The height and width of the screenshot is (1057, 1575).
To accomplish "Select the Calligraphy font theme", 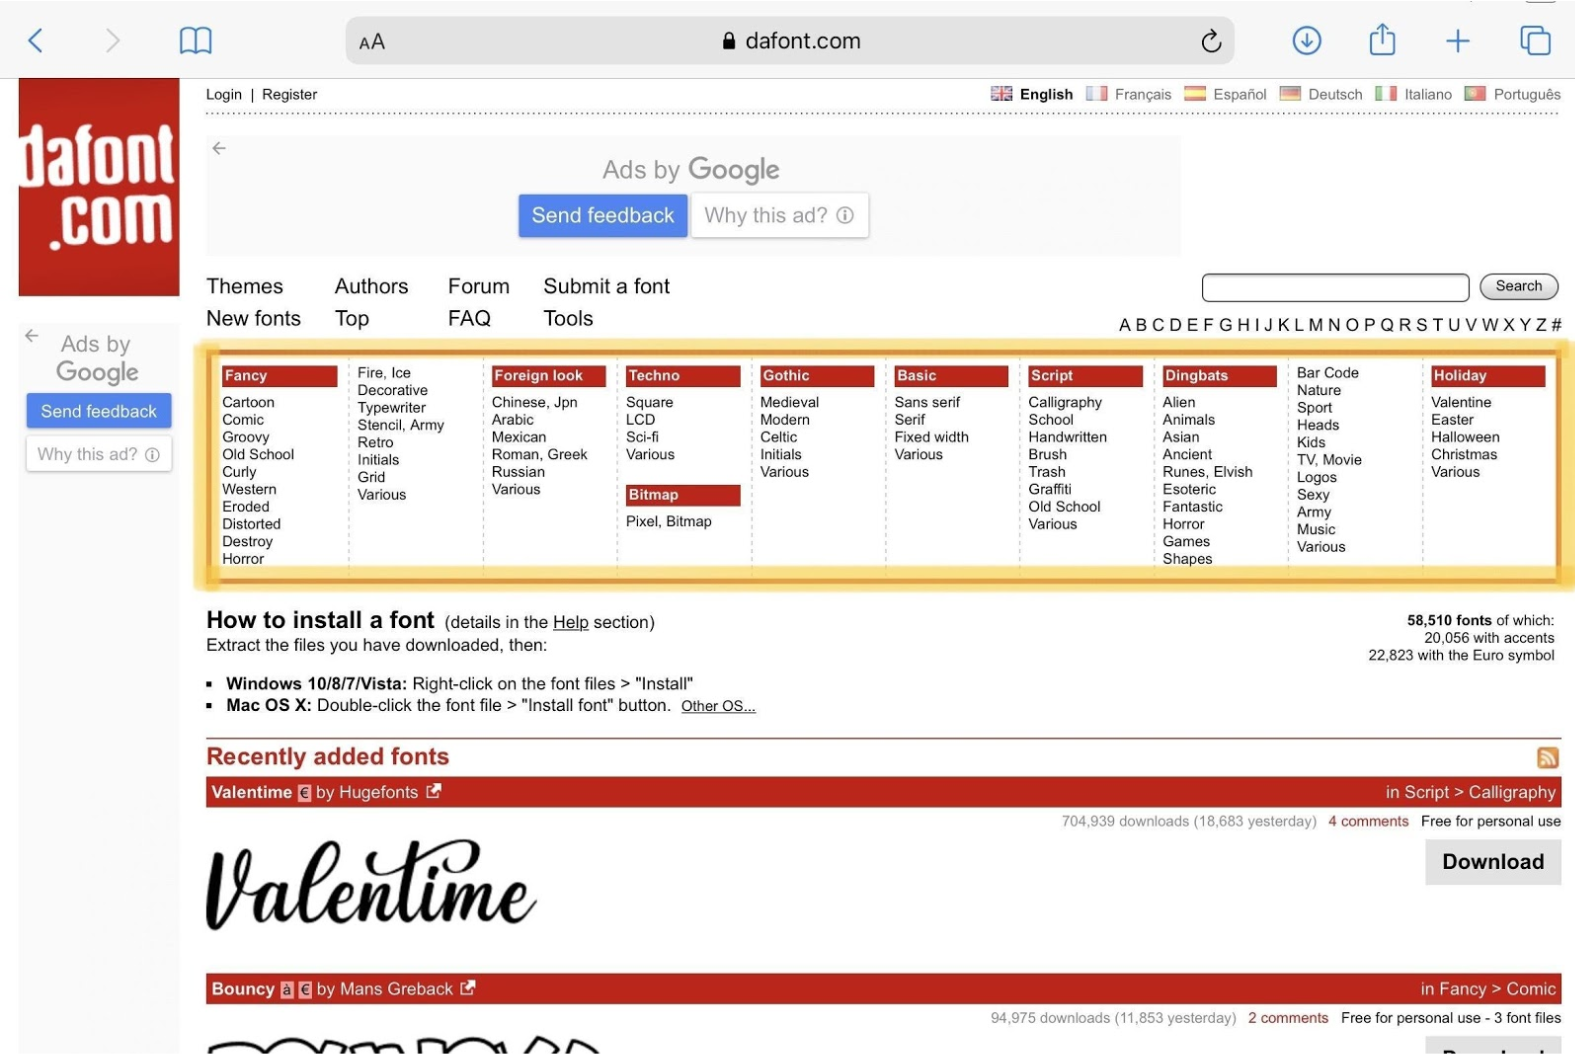I will (1065, 402).
